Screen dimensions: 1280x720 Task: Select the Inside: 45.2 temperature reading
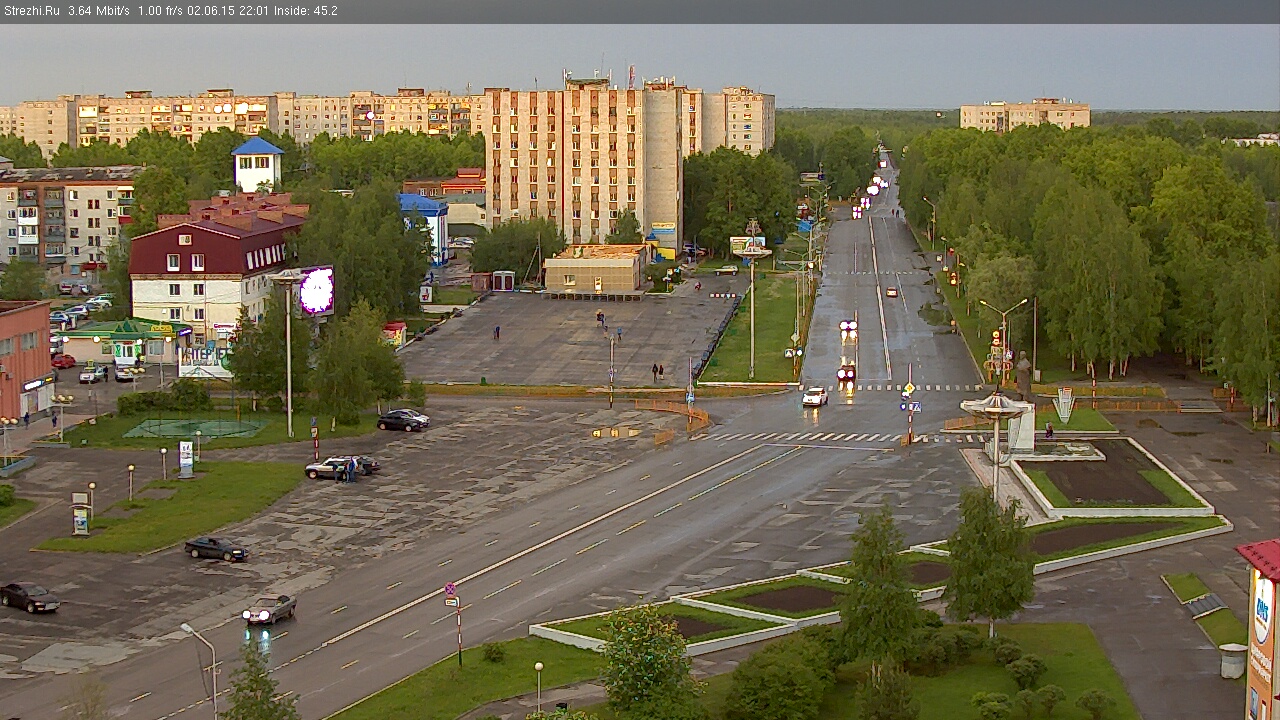click(305, 11)
